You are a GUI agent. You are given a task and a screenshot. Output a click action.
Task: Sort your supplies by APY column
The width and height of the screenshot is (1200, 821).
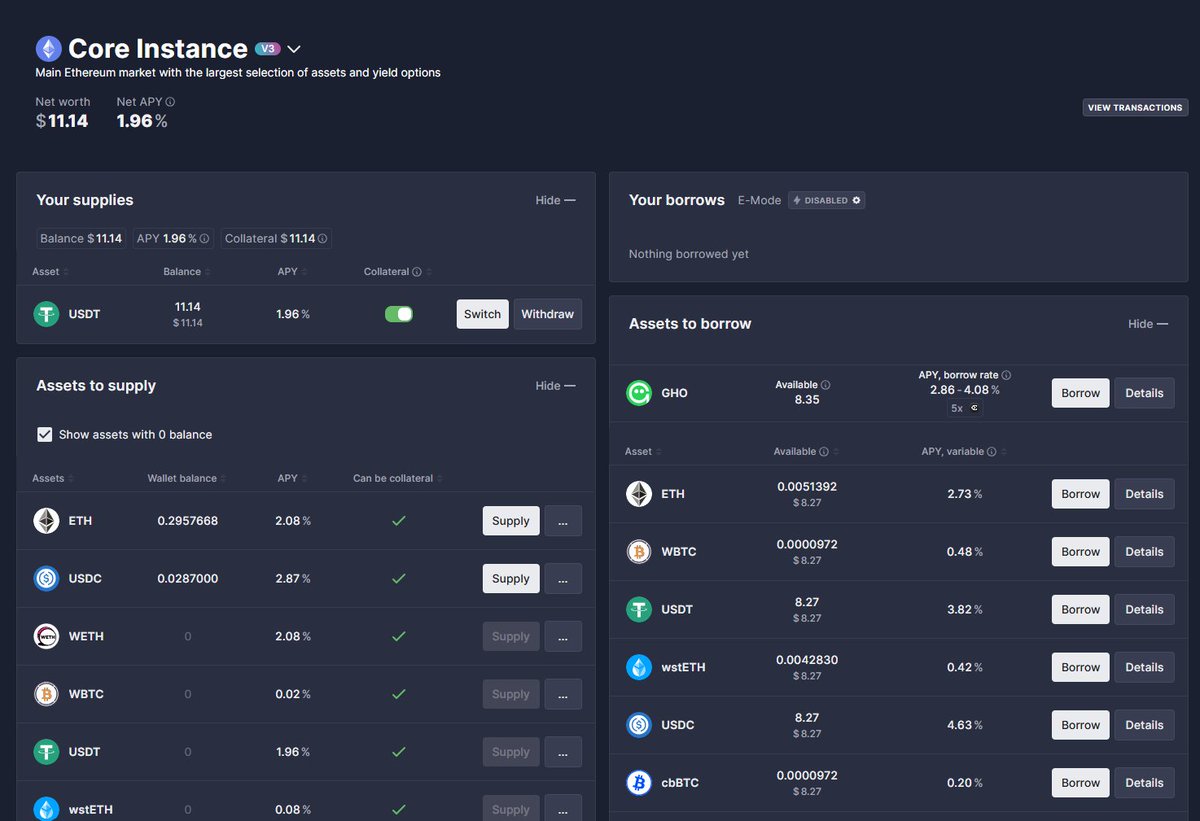point(291,272)
